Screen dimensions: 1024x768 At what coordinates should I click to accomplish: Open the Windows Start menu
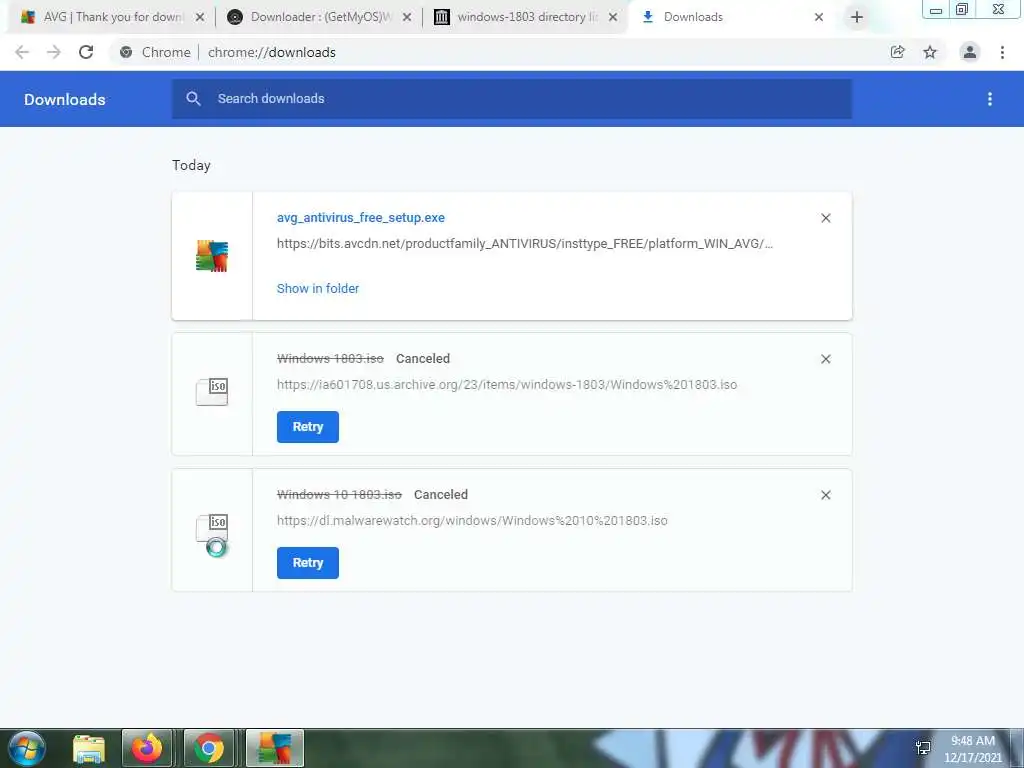27,748
